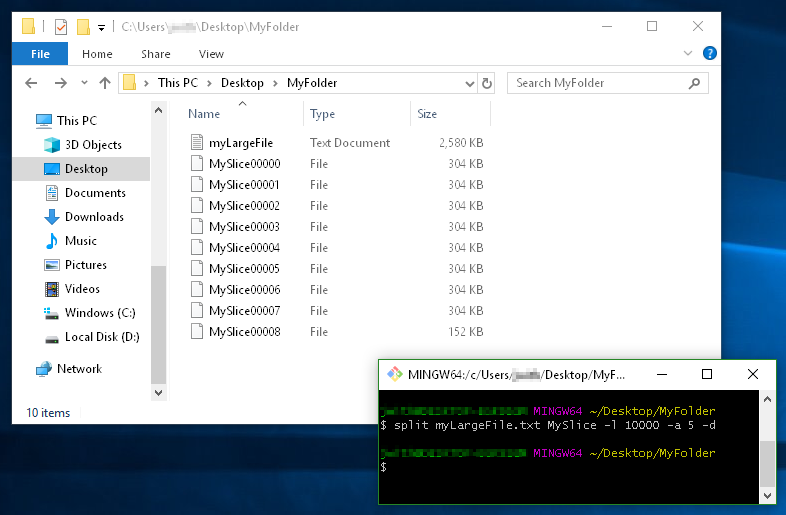Click the Up arrow navigation icon
Viewport: 786px width, 515px height.
[106, 83]
